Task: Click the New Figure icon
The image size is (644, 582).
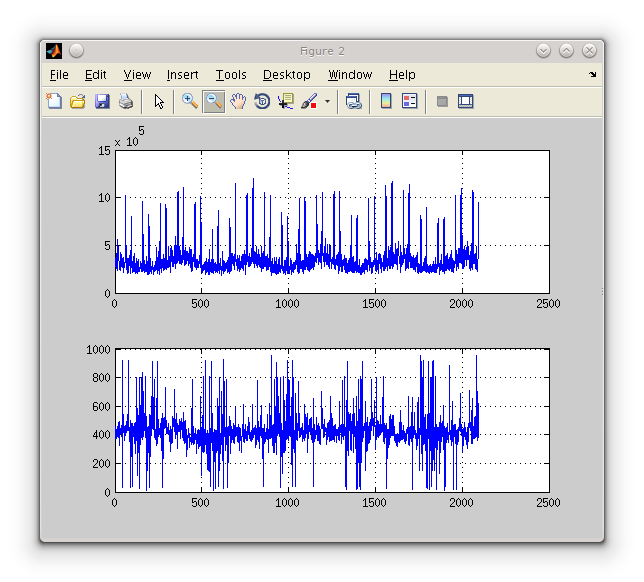Action: (x=54, y=101)
